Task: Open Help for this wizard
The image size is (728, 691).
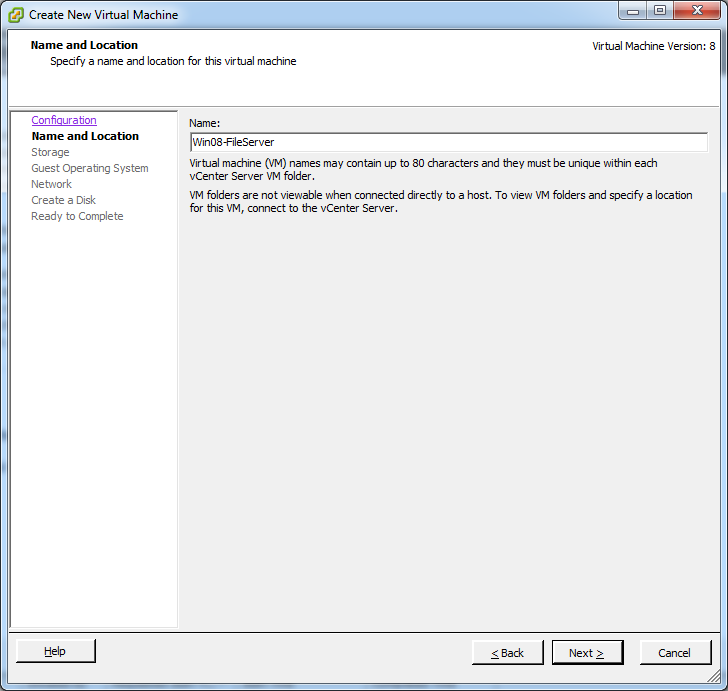Action: (x=56, y=652)
